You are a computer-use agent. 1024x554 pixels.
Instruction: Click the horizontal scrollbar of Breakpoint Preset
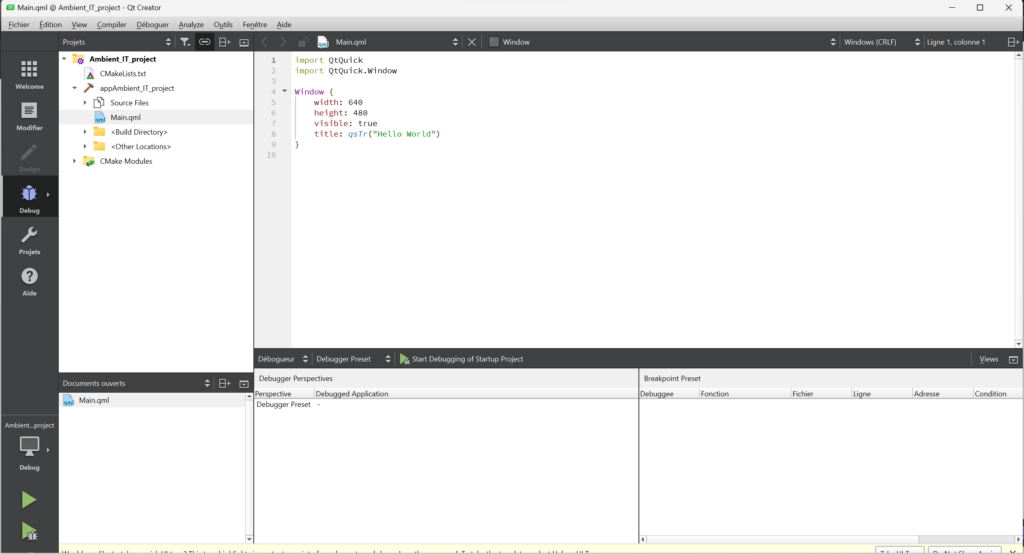tap(829, 539)
